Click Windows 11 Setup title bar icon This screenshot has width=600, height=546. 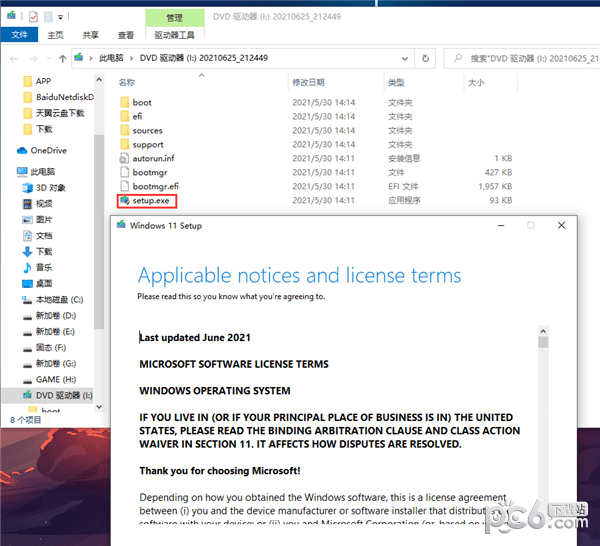(x=121, y=225)
